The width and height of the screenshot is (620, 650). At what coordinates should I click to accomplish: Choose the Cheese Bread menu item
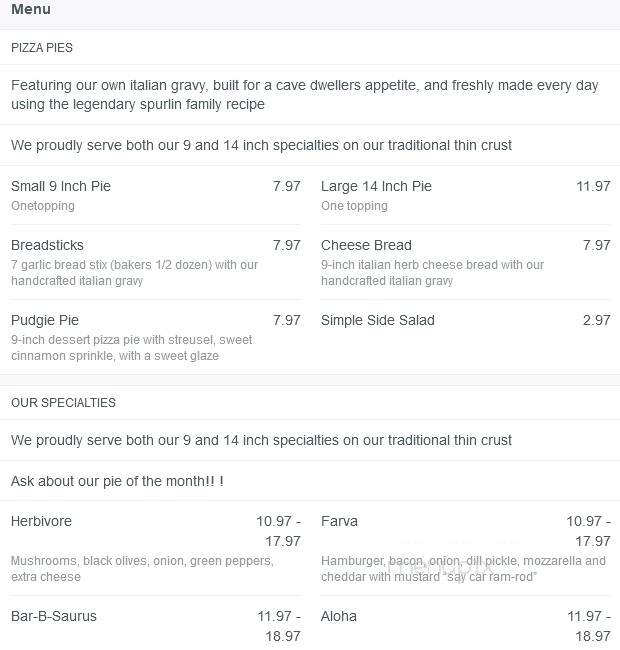coord(366,245)
